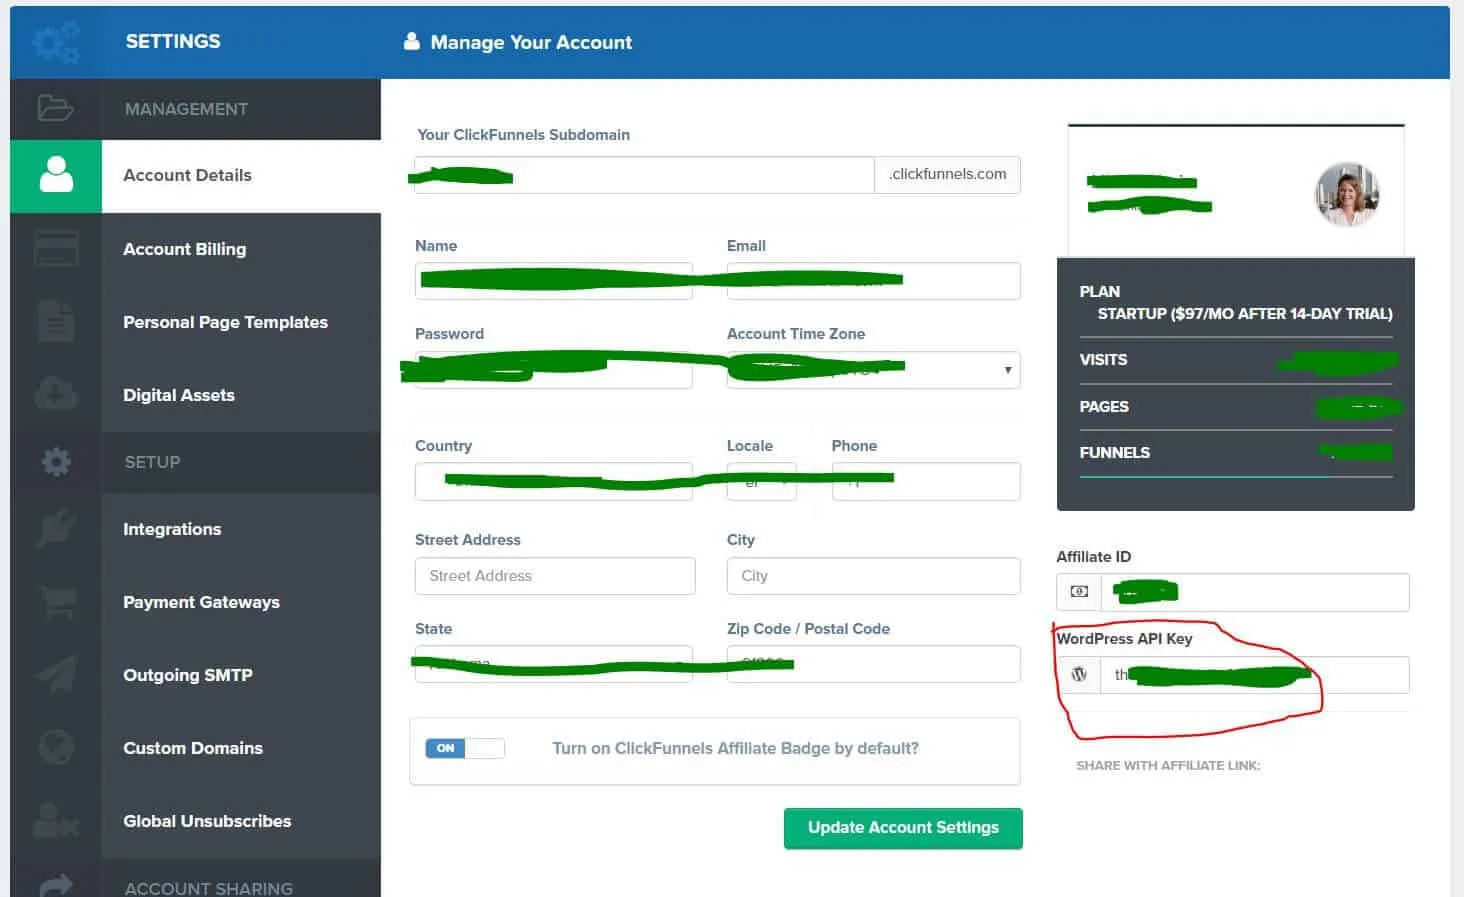This screenshot has width=1464, height=897.
Task: Click the FUNNELS row in plan panel
Action: 1236,453
